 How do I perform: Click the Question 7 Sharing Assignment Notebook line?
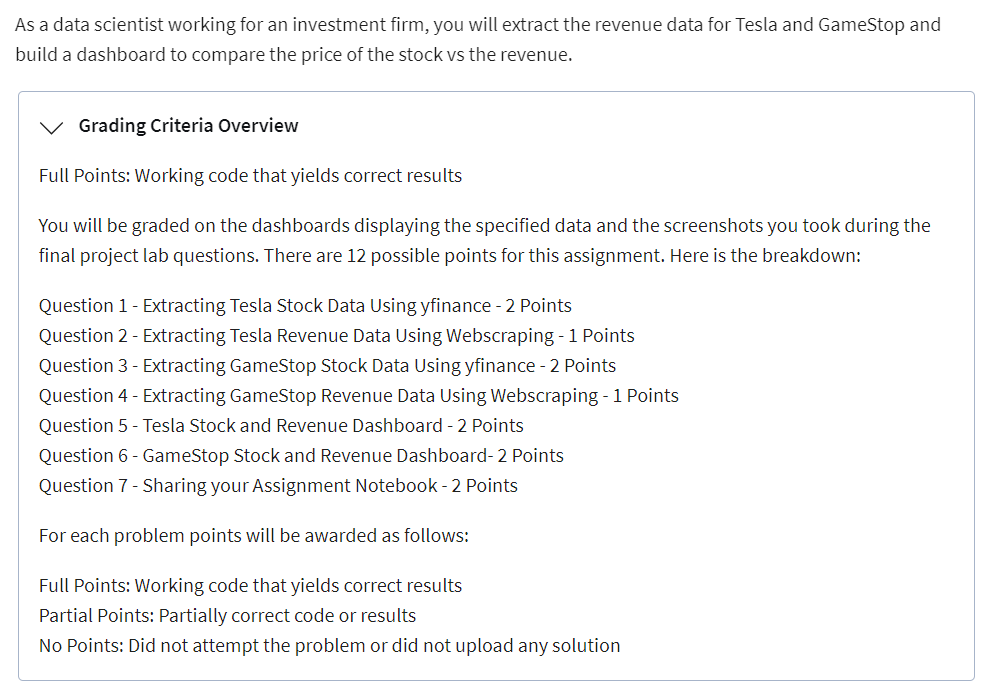point(278,486)
